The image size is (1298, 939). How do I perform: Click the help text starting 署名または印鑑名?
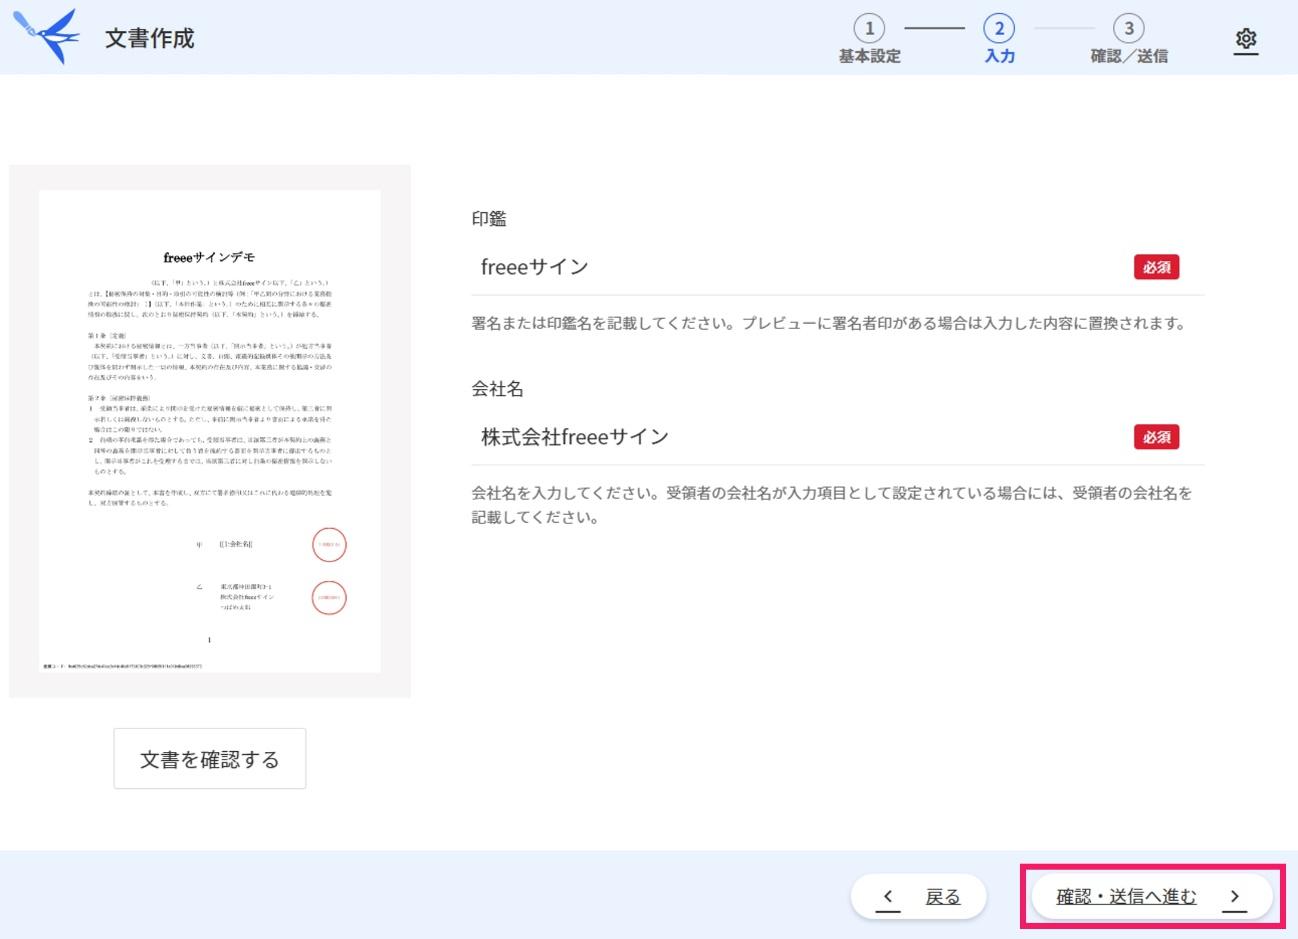pyautogui.click(x=829, y=323)
